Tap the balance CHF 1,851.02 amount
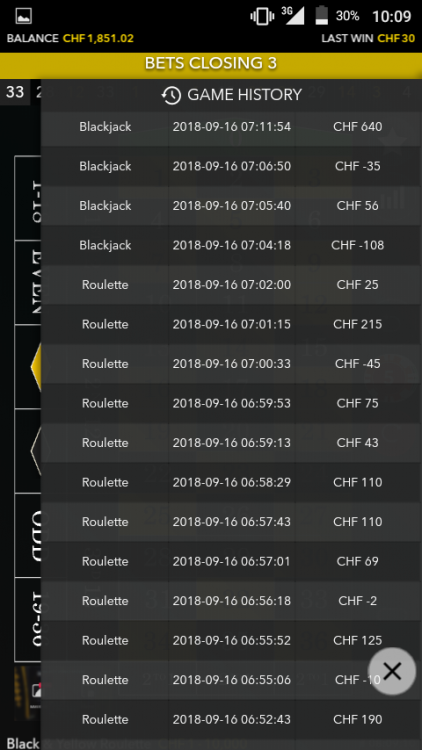 98,39
